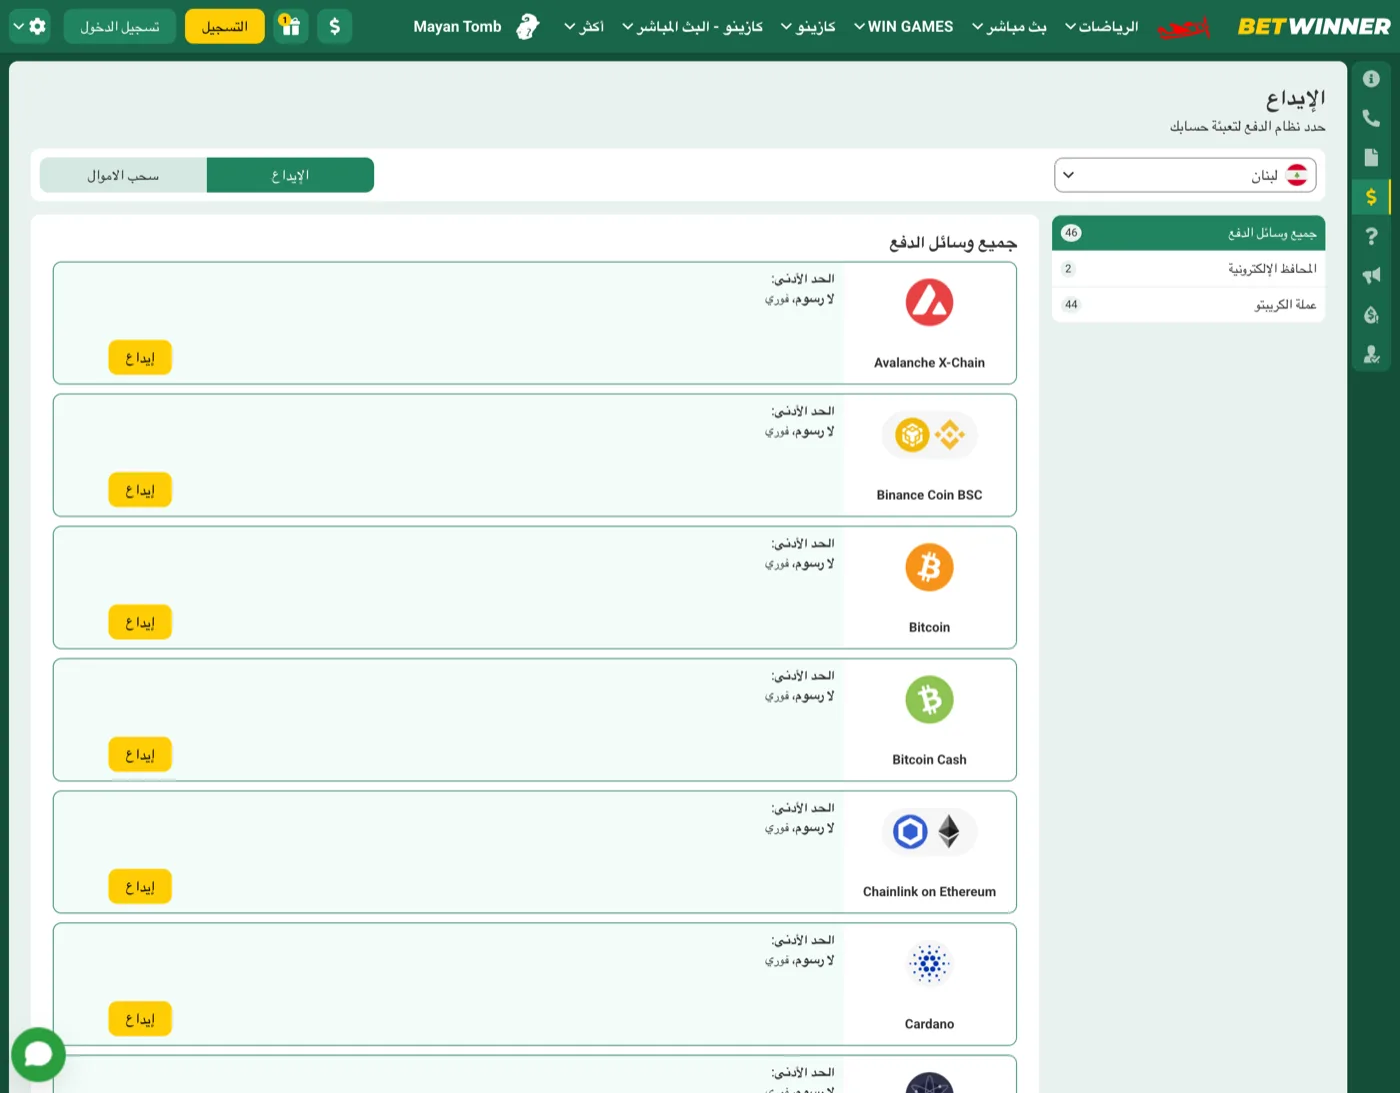Click the "Bitcoin Cash" name label
The image size is (1400, 1093).
929,760
